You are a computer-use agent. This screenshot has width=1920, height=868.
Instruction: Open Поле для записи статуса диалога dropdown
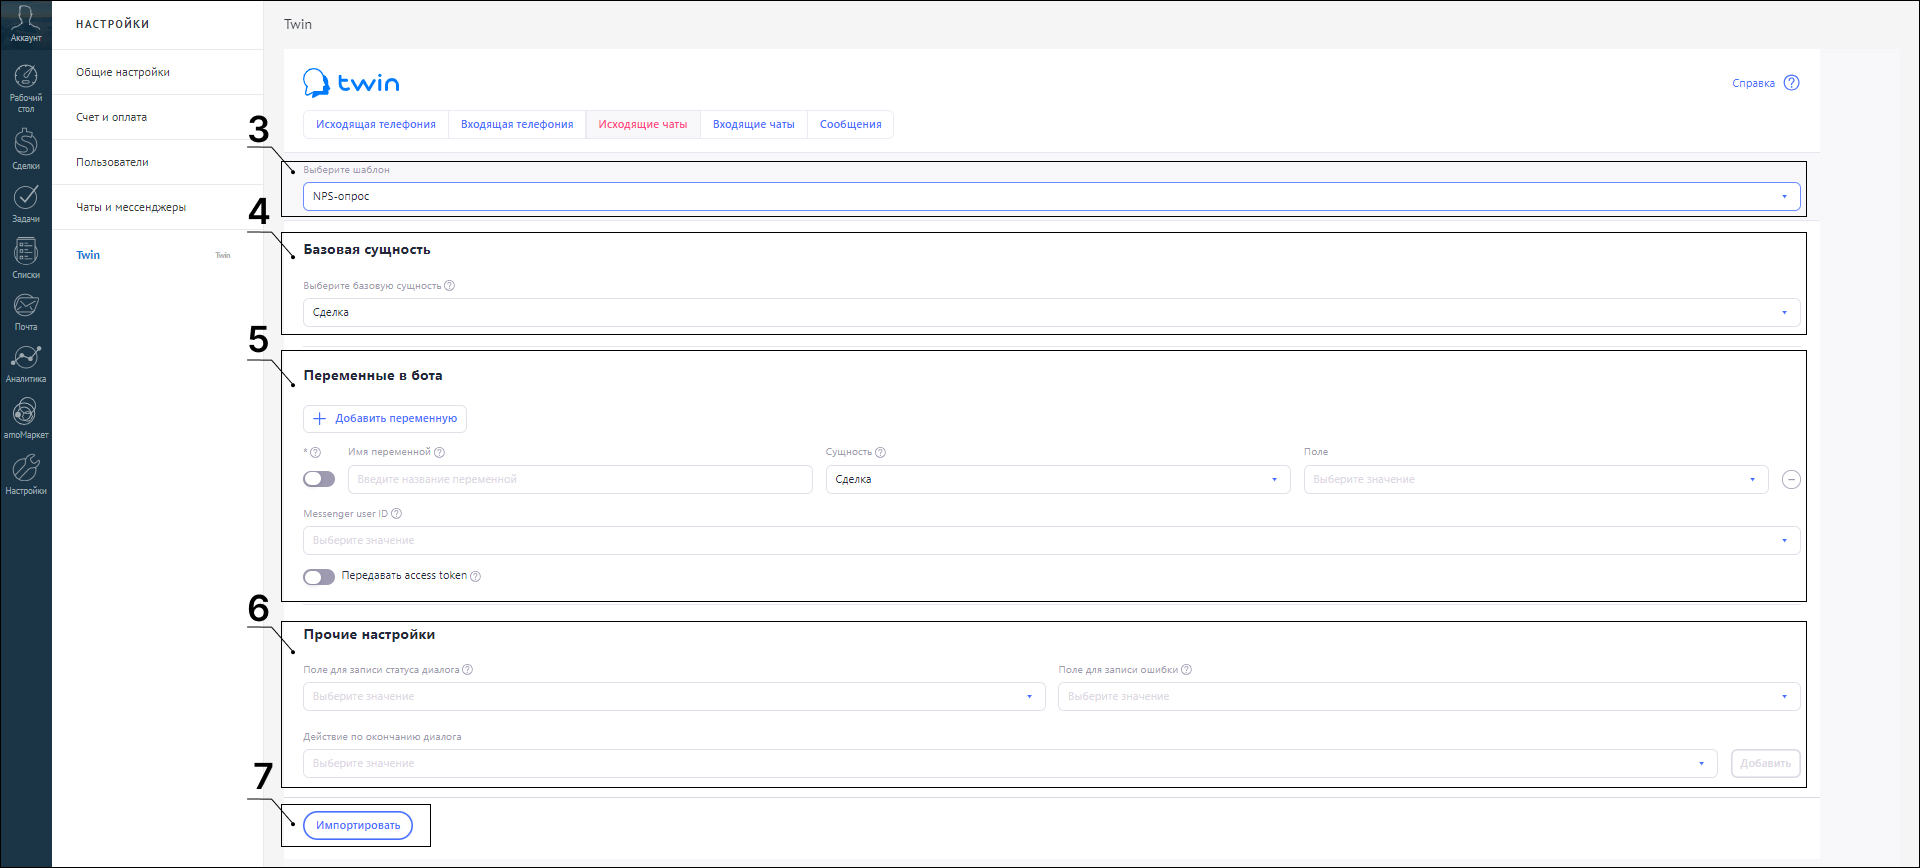coord(674,697)
